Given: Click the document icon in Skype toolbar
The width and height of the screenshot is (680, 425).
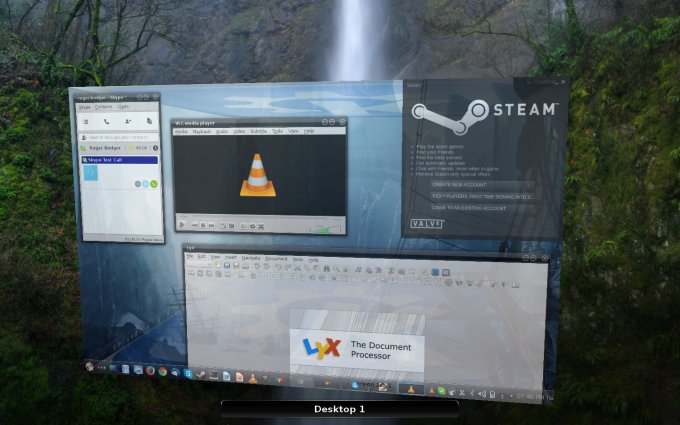Looking at the screenshot, I should coord(149,121).
